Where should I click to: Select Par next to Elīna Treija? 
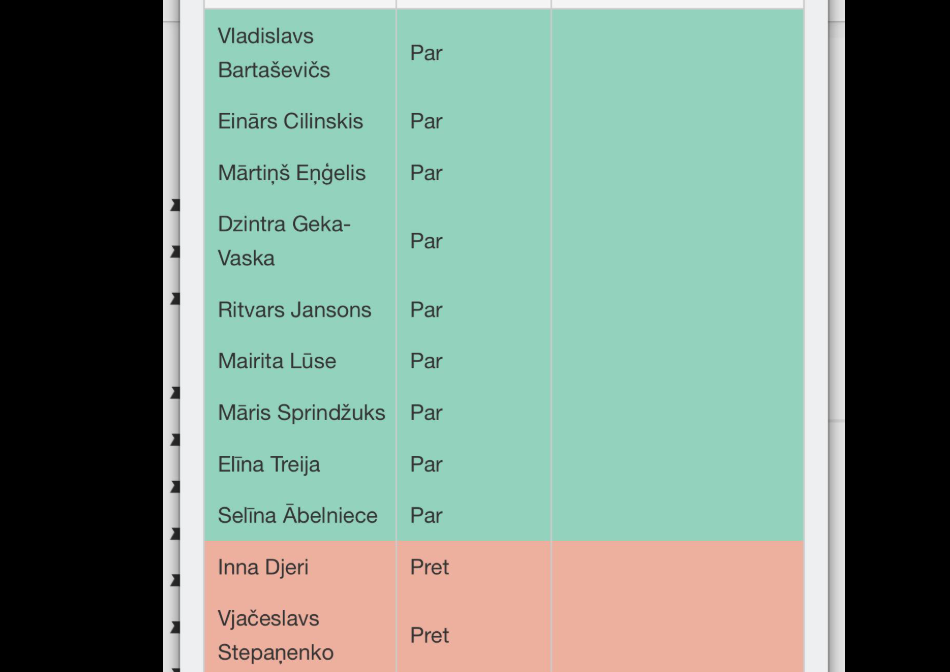(426, 464)
